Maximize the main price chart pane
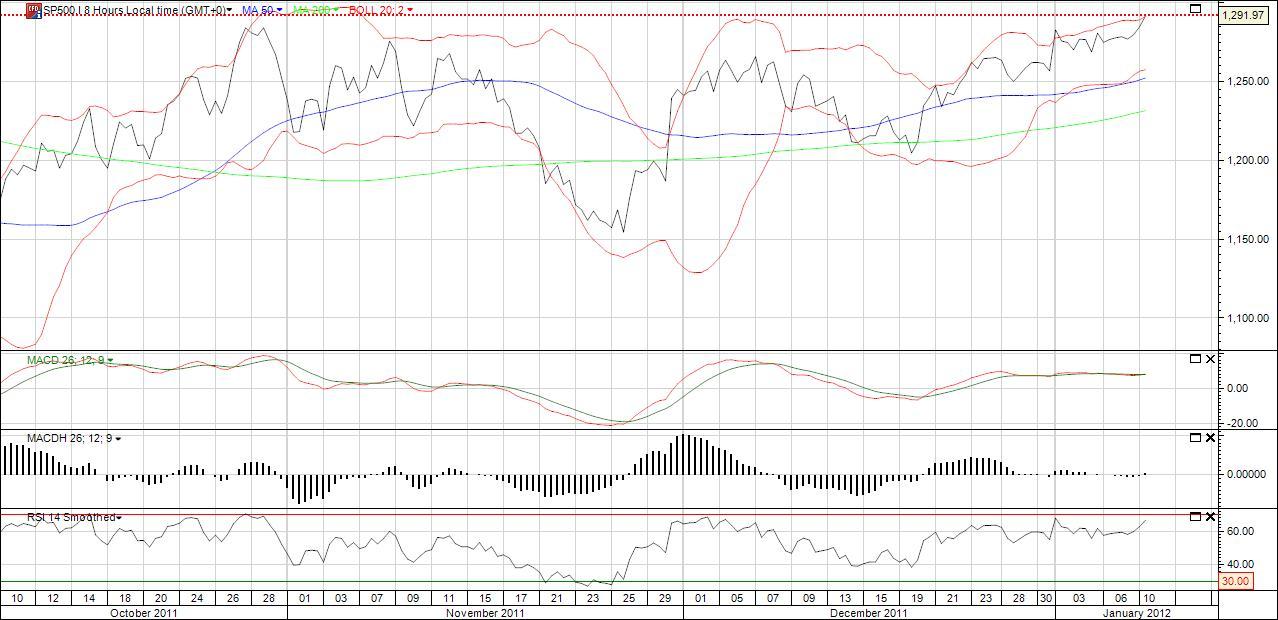This screenshot has height=620, width=1278. pyautogui.click(x=1196, y=9)
